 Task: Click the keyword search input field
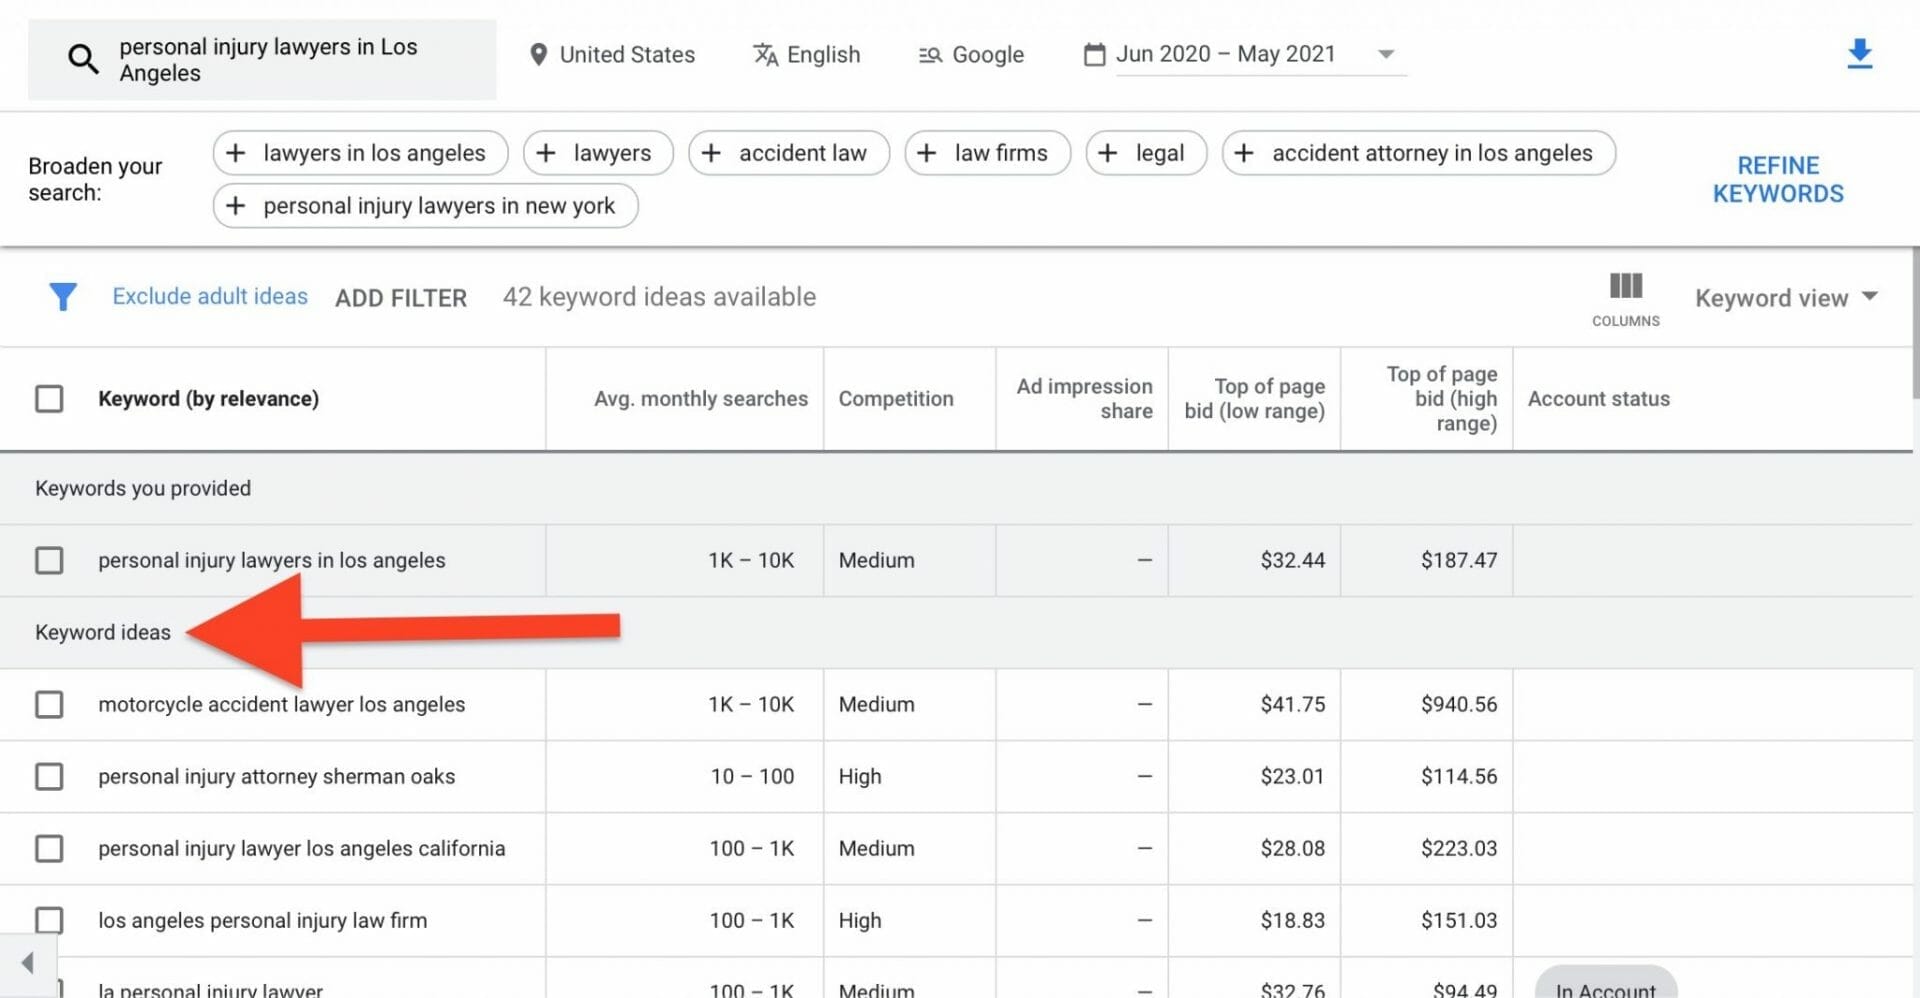point(300,60)
